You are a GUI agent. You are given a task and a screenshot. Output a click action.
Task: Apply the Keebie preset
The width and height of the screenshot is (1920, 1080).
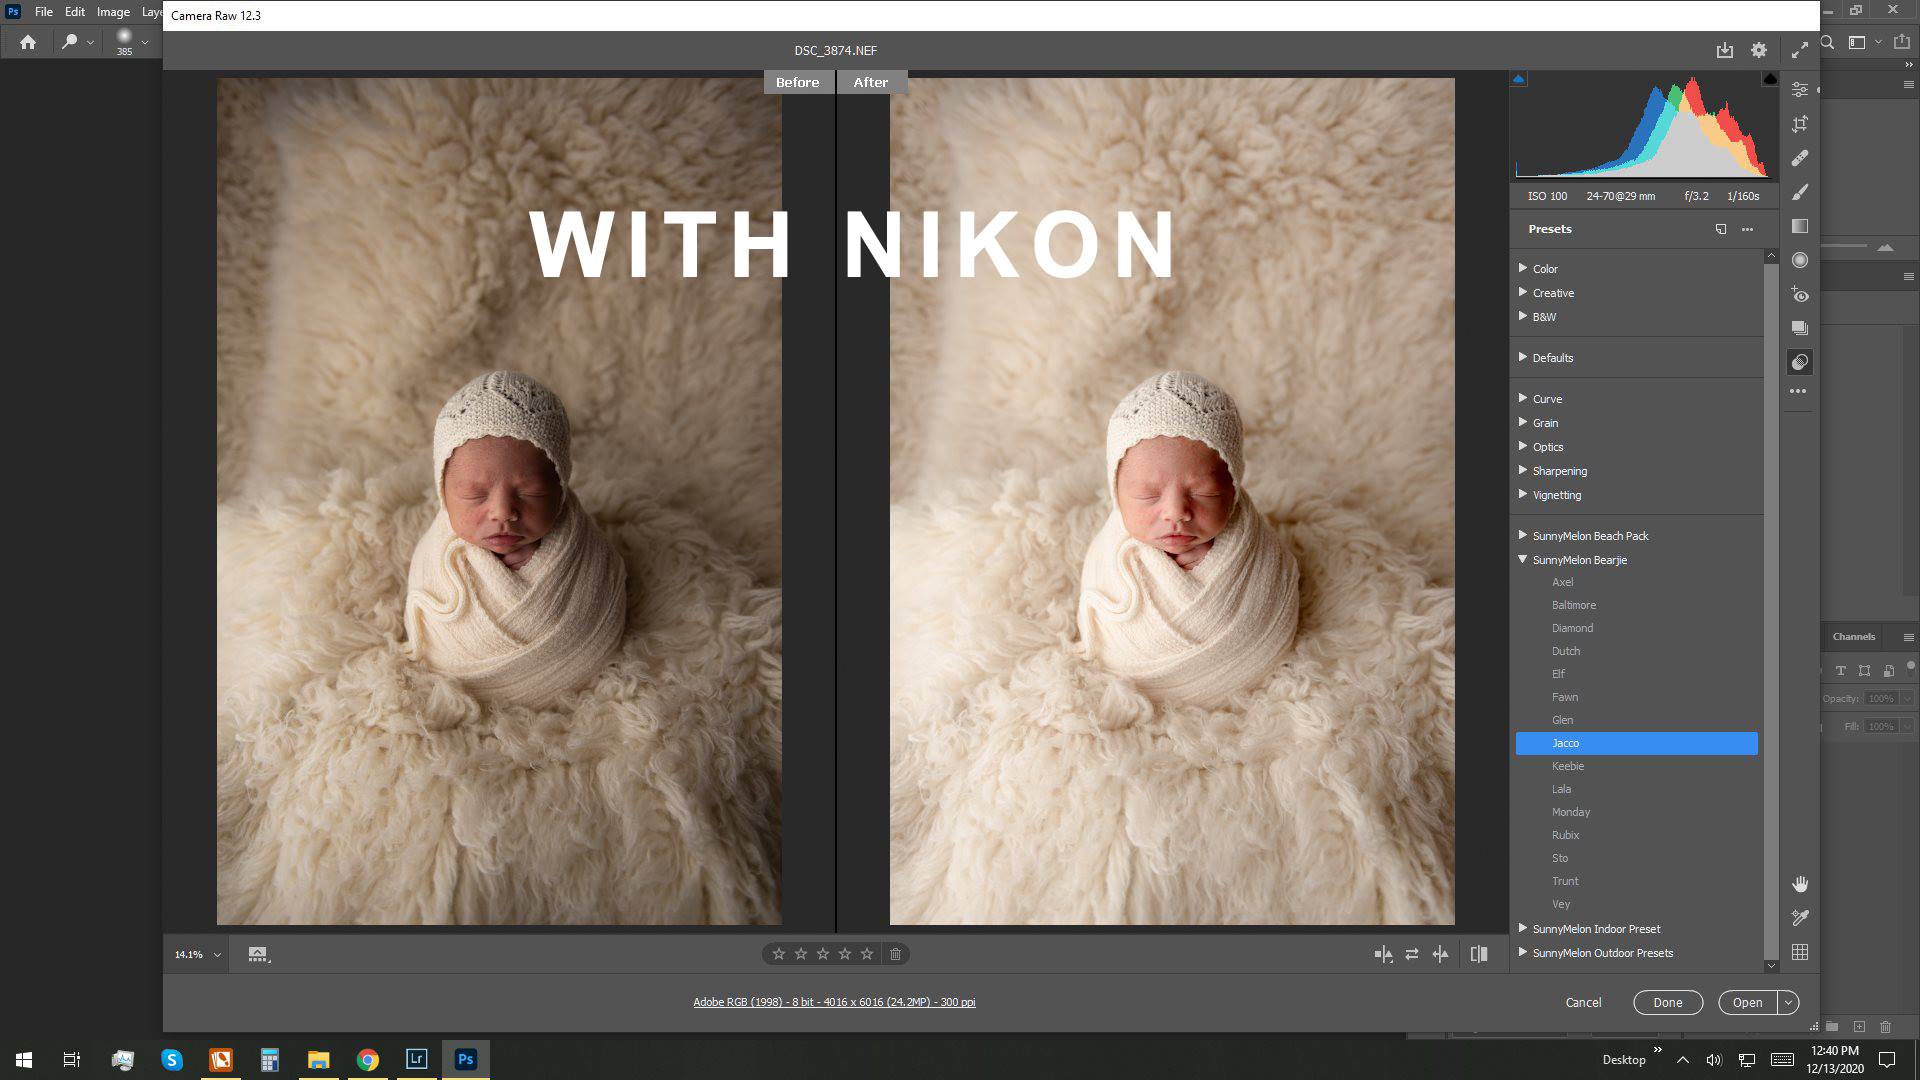coord(1567,766)
